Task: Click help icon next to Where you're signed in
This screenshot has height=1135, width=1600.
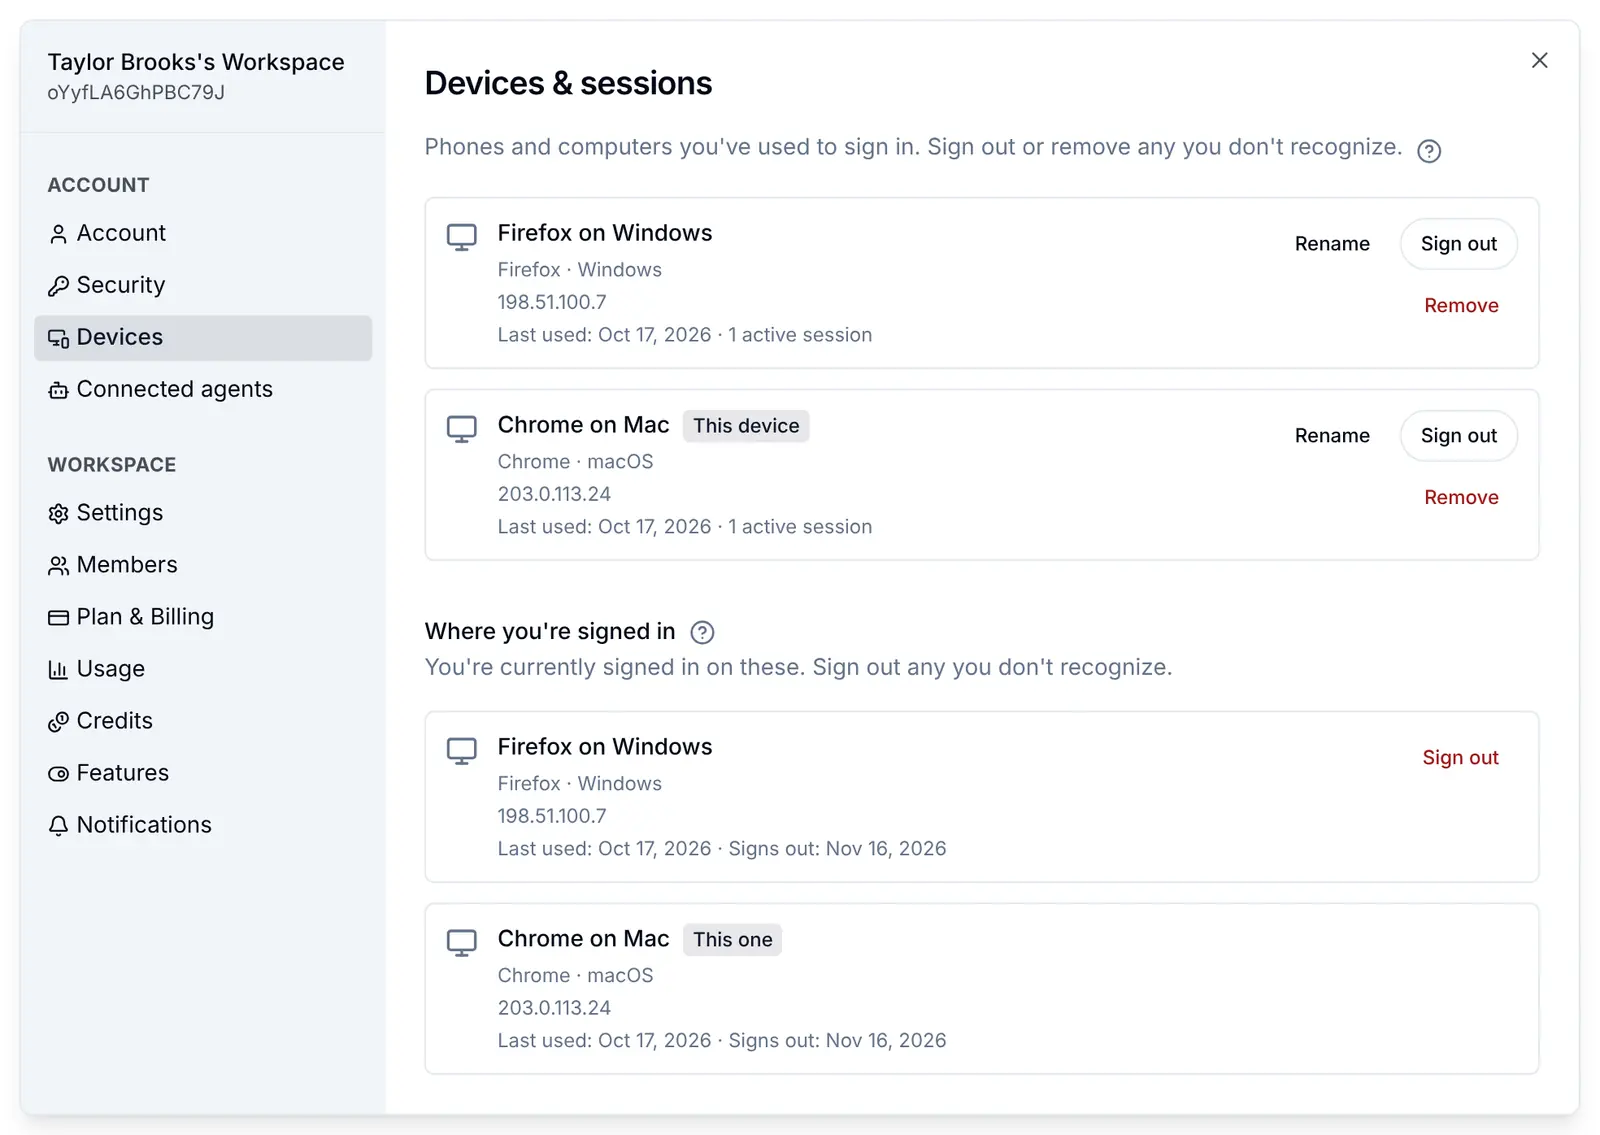Action: coord(703,632)
